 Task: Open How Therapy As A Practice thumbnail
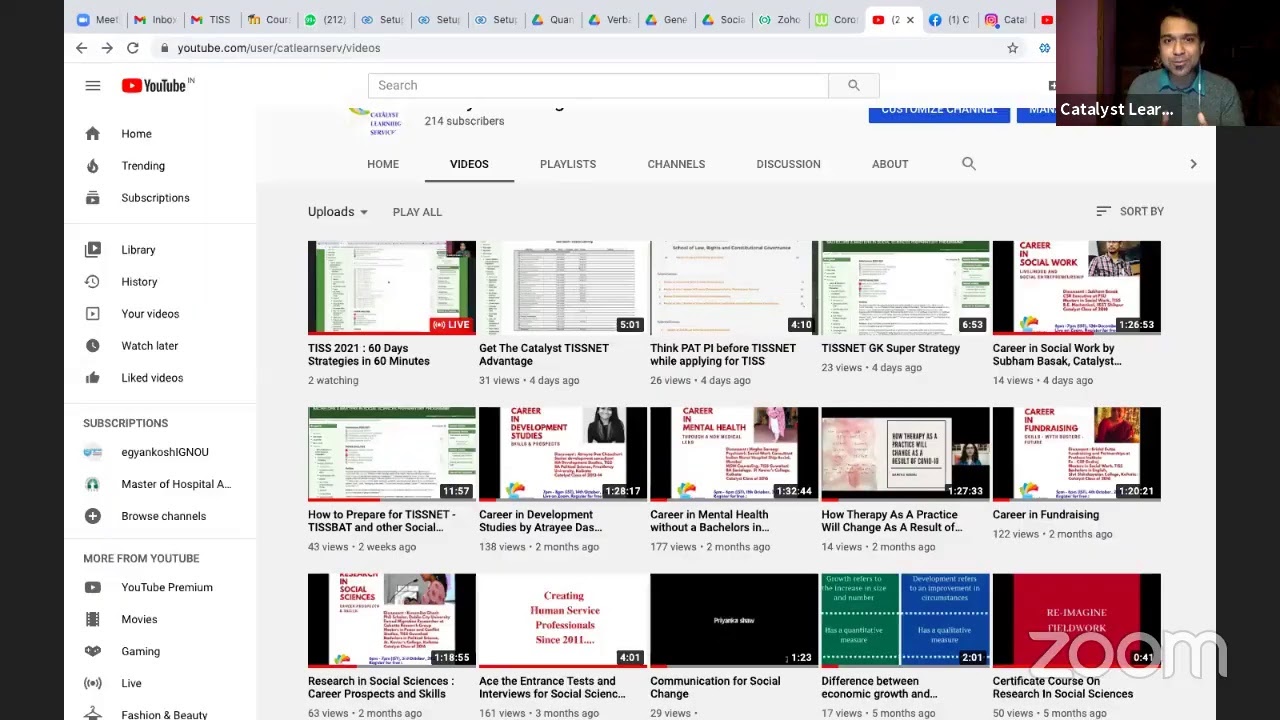[x=905, y=454]
